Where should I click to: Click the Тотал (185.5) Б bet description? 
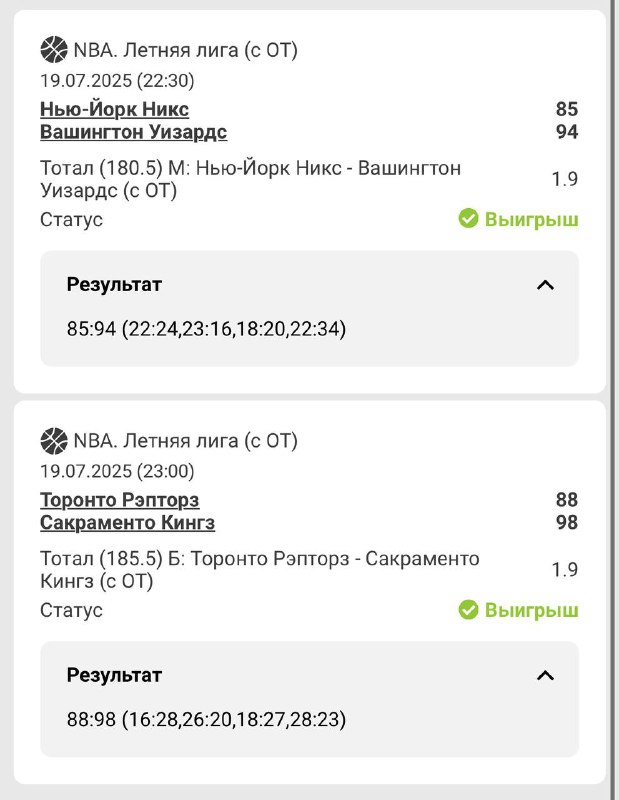pyautogui.click(x=259, y=570)
